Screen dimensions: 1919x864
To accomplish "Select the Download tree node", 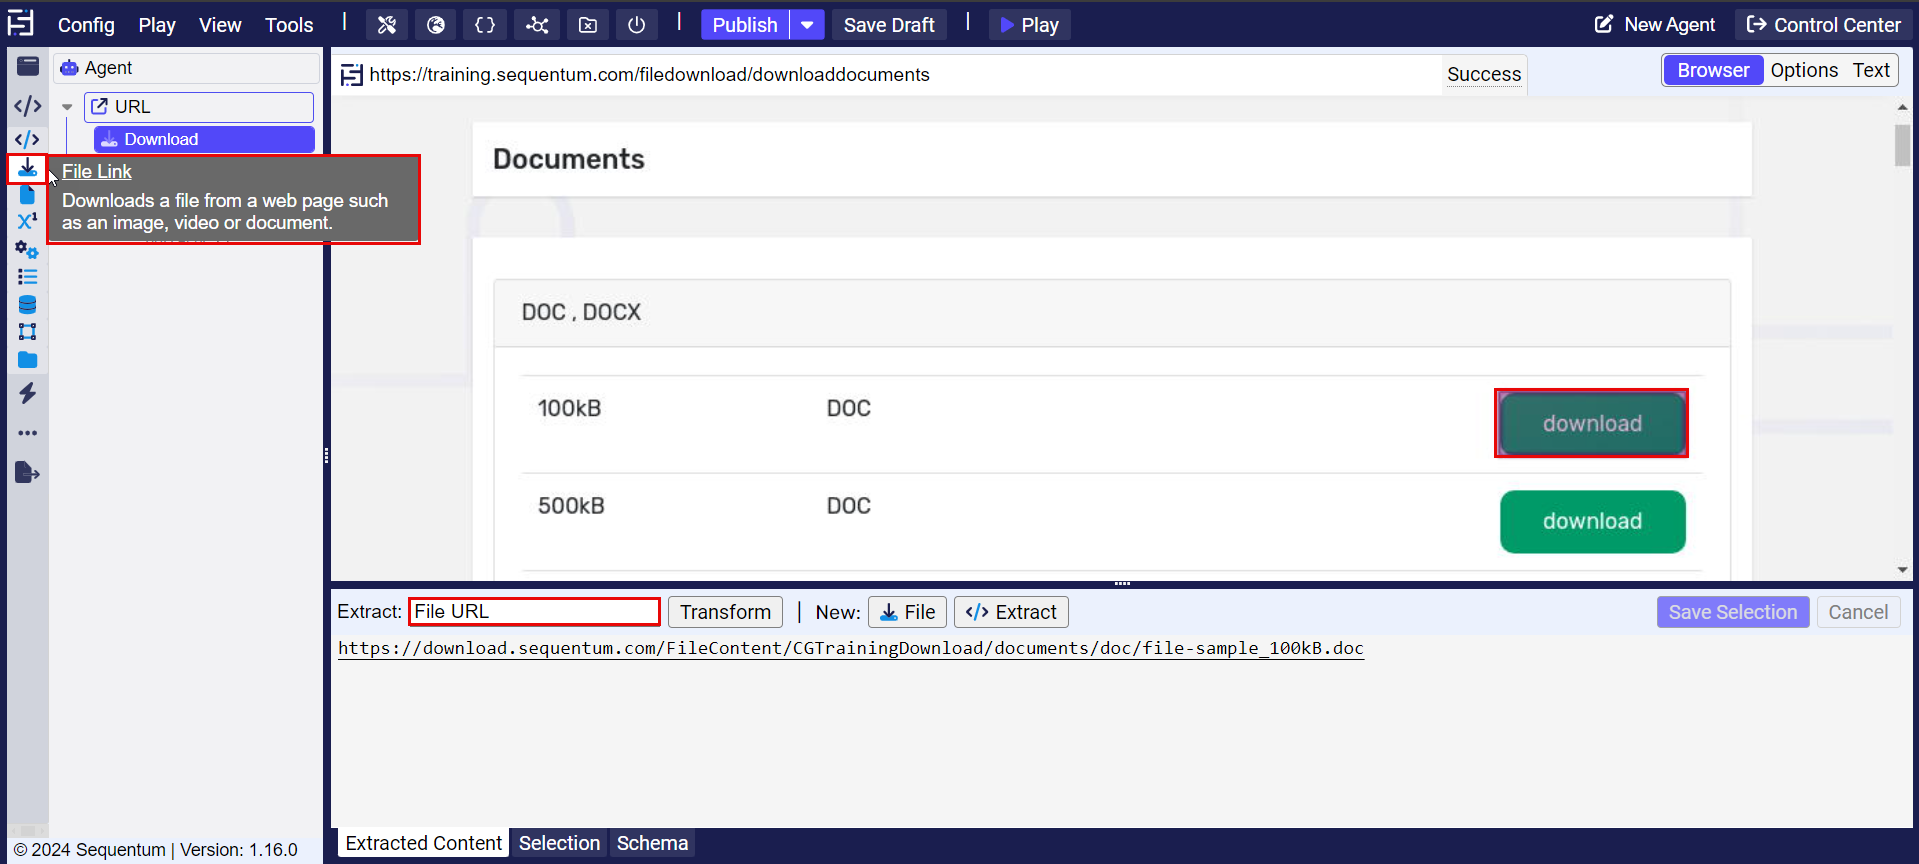I will [x=204, y=139].
